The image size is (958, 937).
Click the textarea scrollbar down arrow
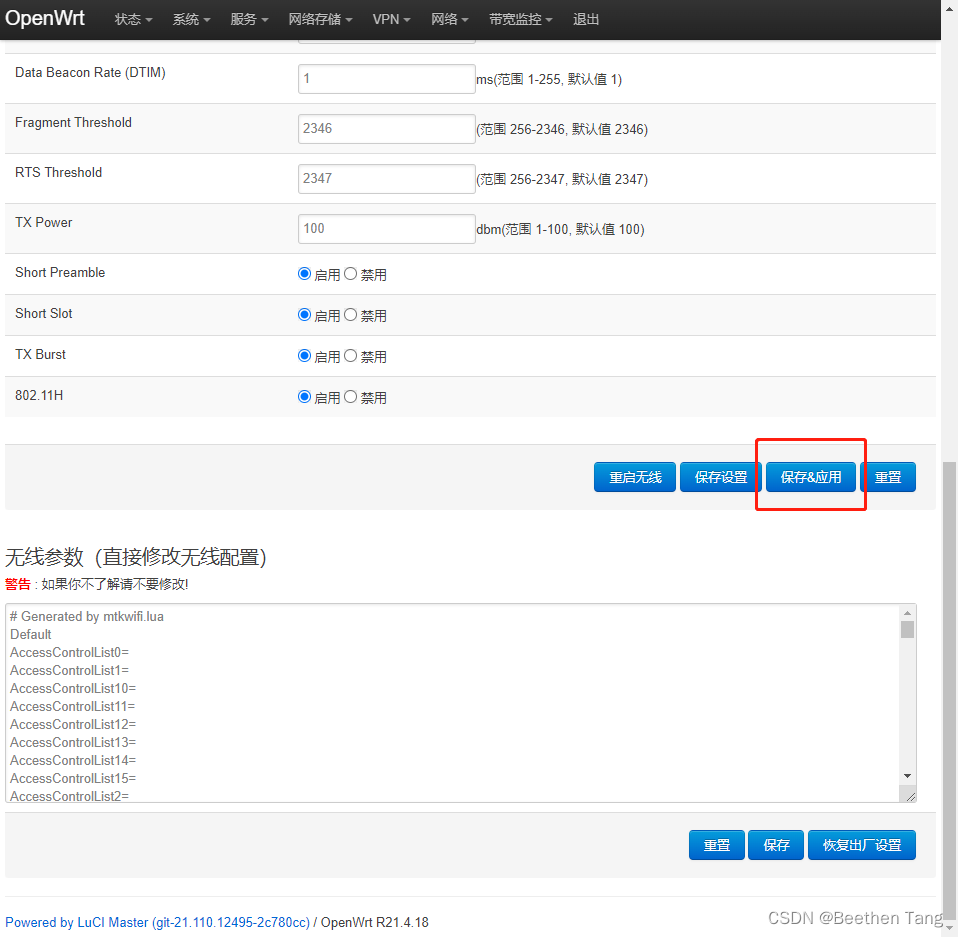907,776
